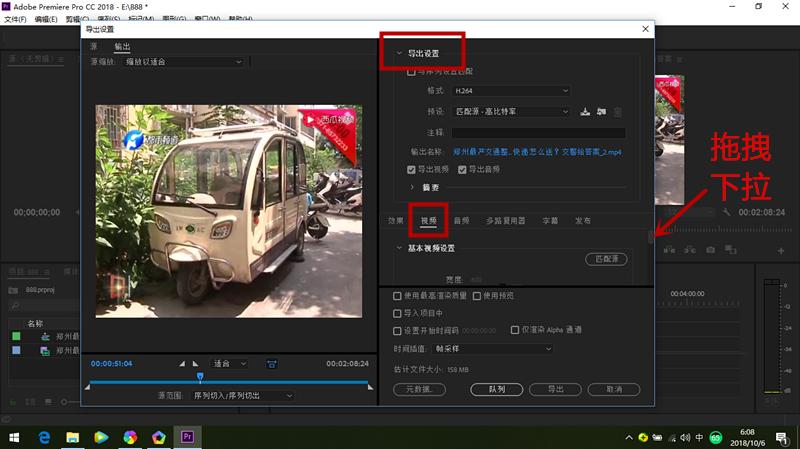This screenshot has width=800, height=449.
Task: Switch to the 效果 tab
Action: tap(395, 221)
